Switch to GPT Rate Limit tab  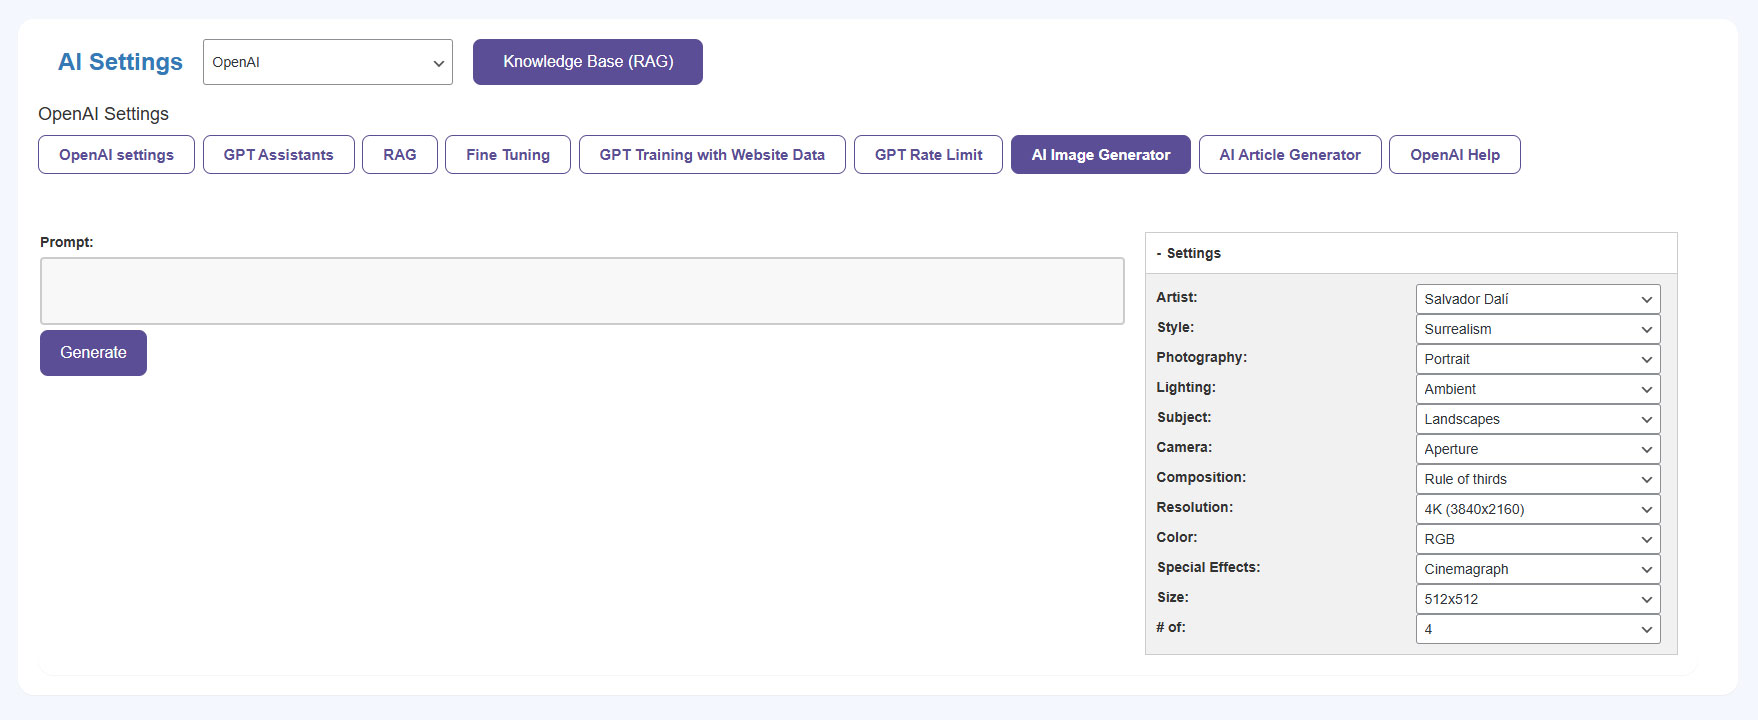click(x=927, y=155)
